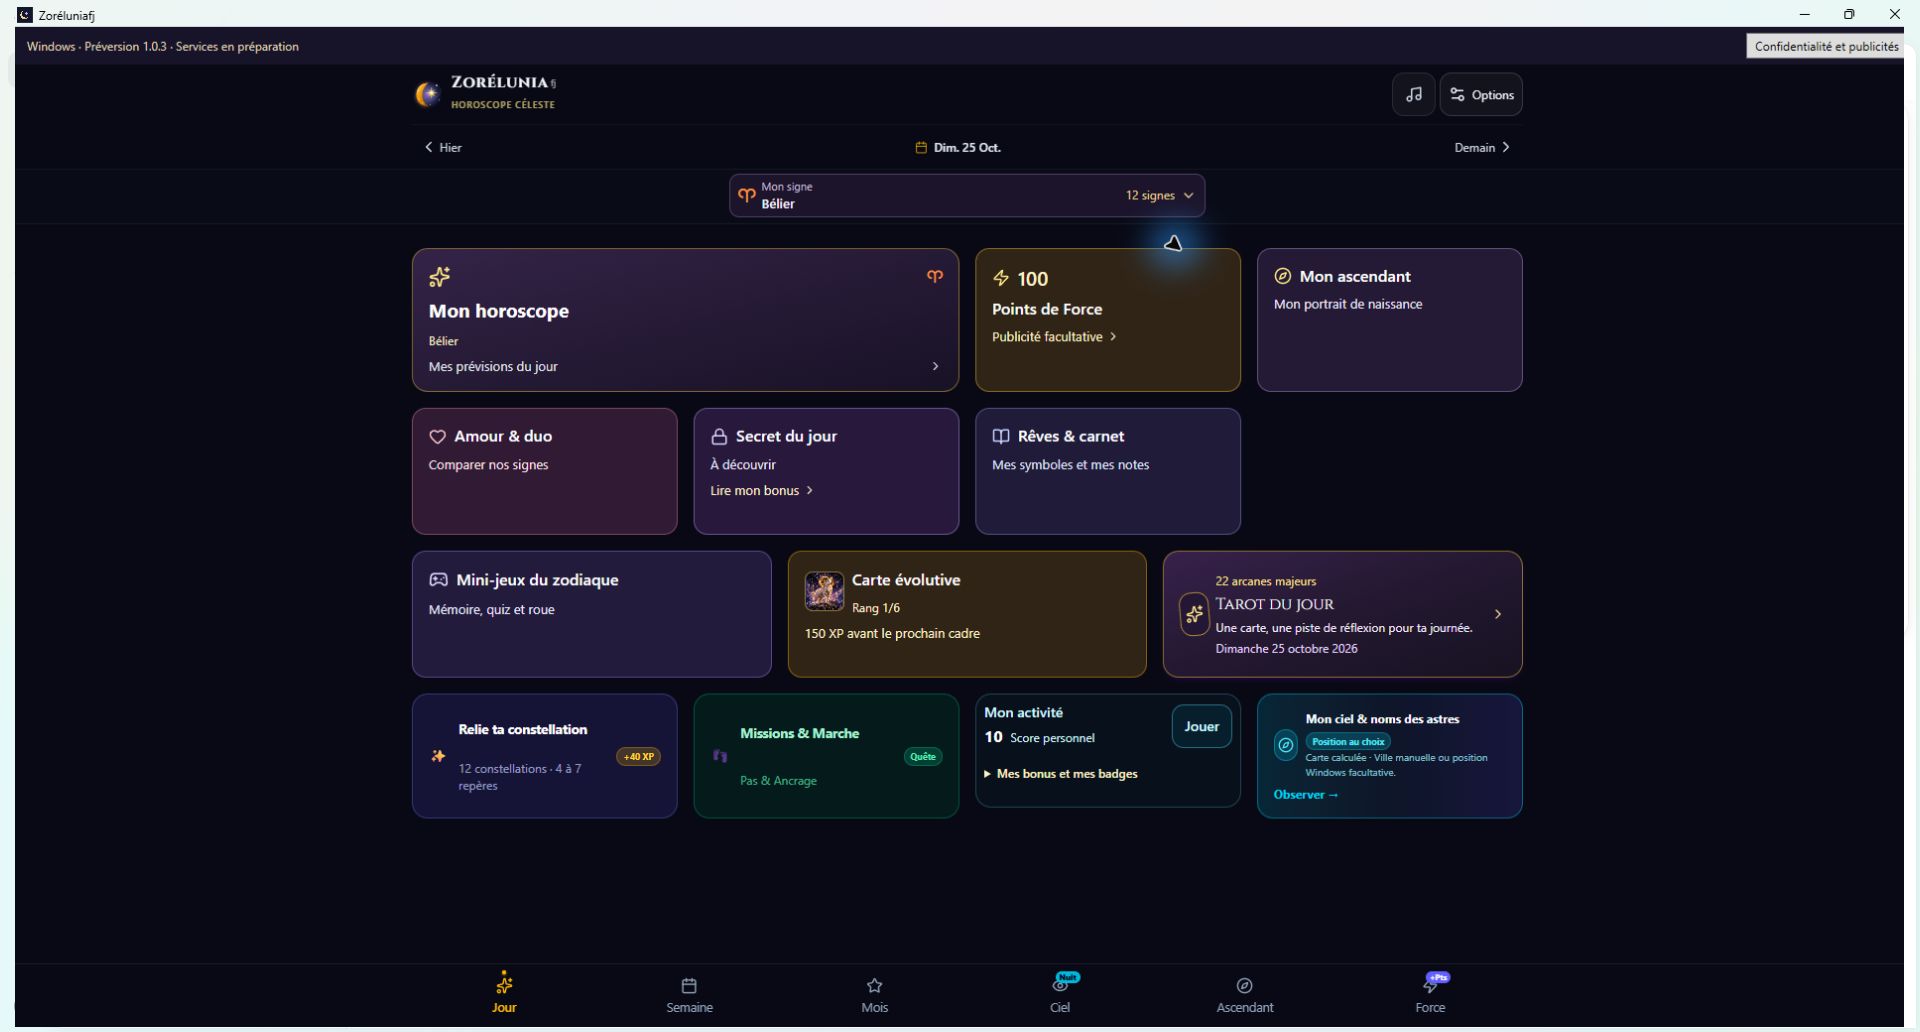
Task: Click the tarot sparkle icon on Tarot du jour
Action: pos(1194,615)
